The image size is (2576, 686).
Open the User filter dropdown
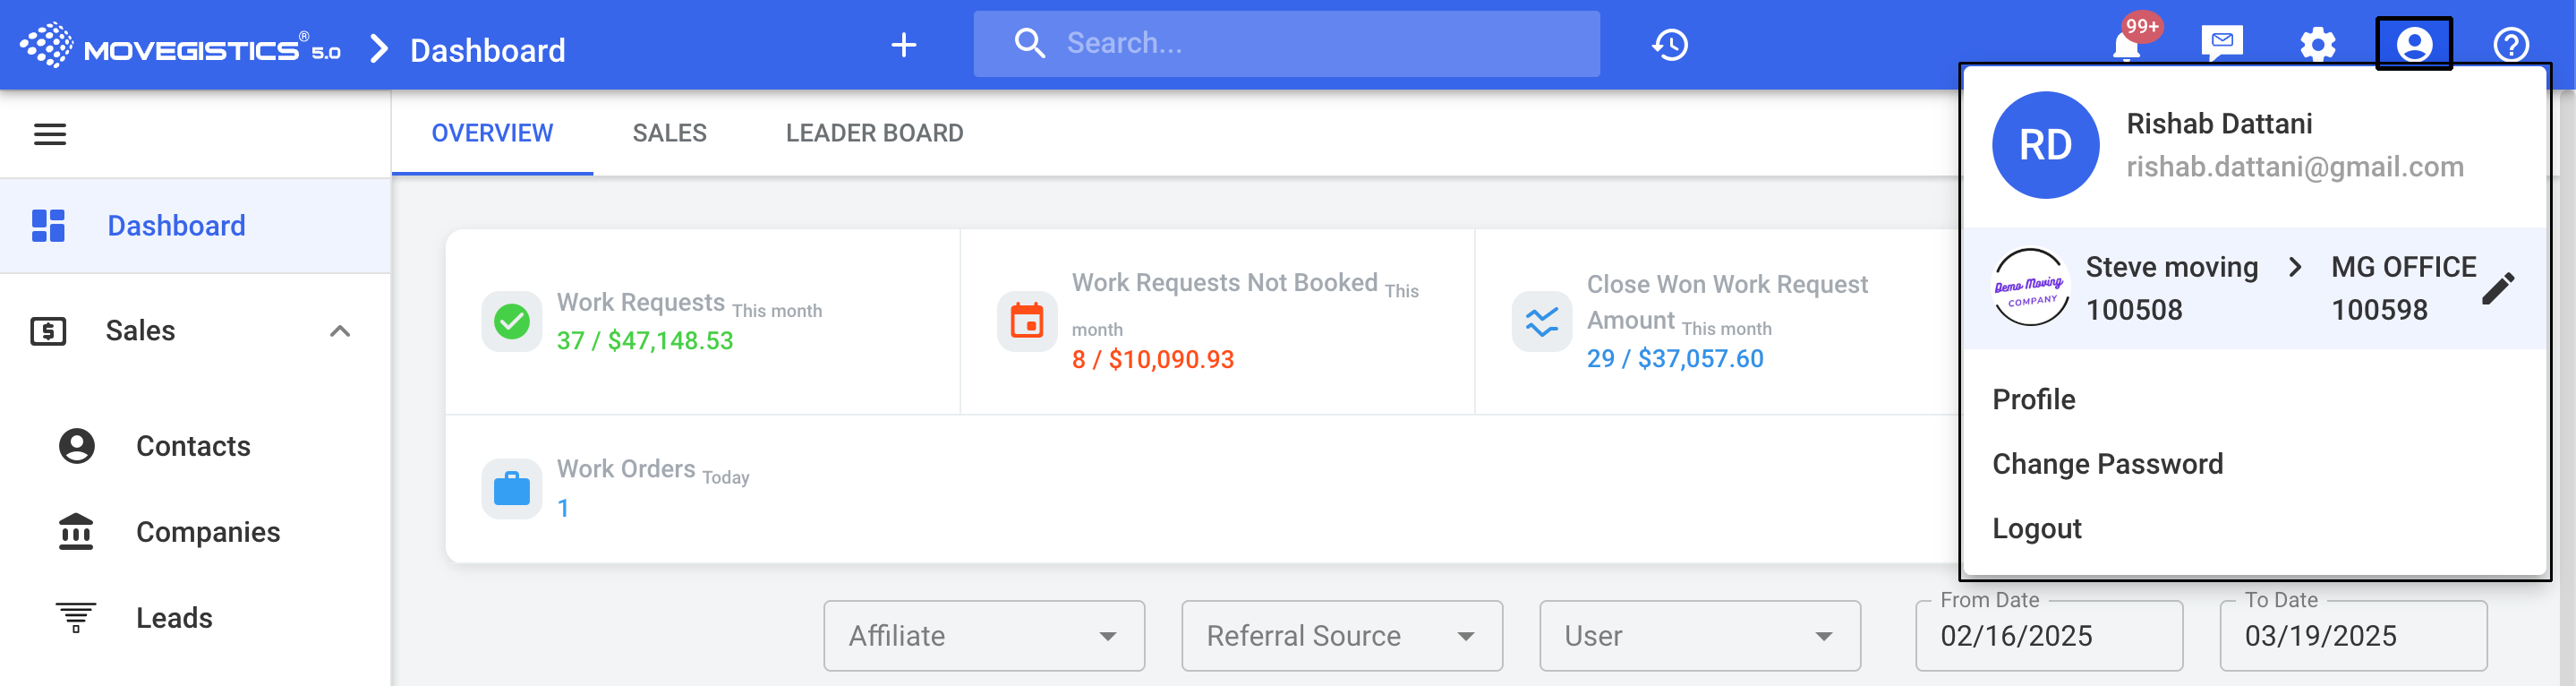[x=1699, y=635]
